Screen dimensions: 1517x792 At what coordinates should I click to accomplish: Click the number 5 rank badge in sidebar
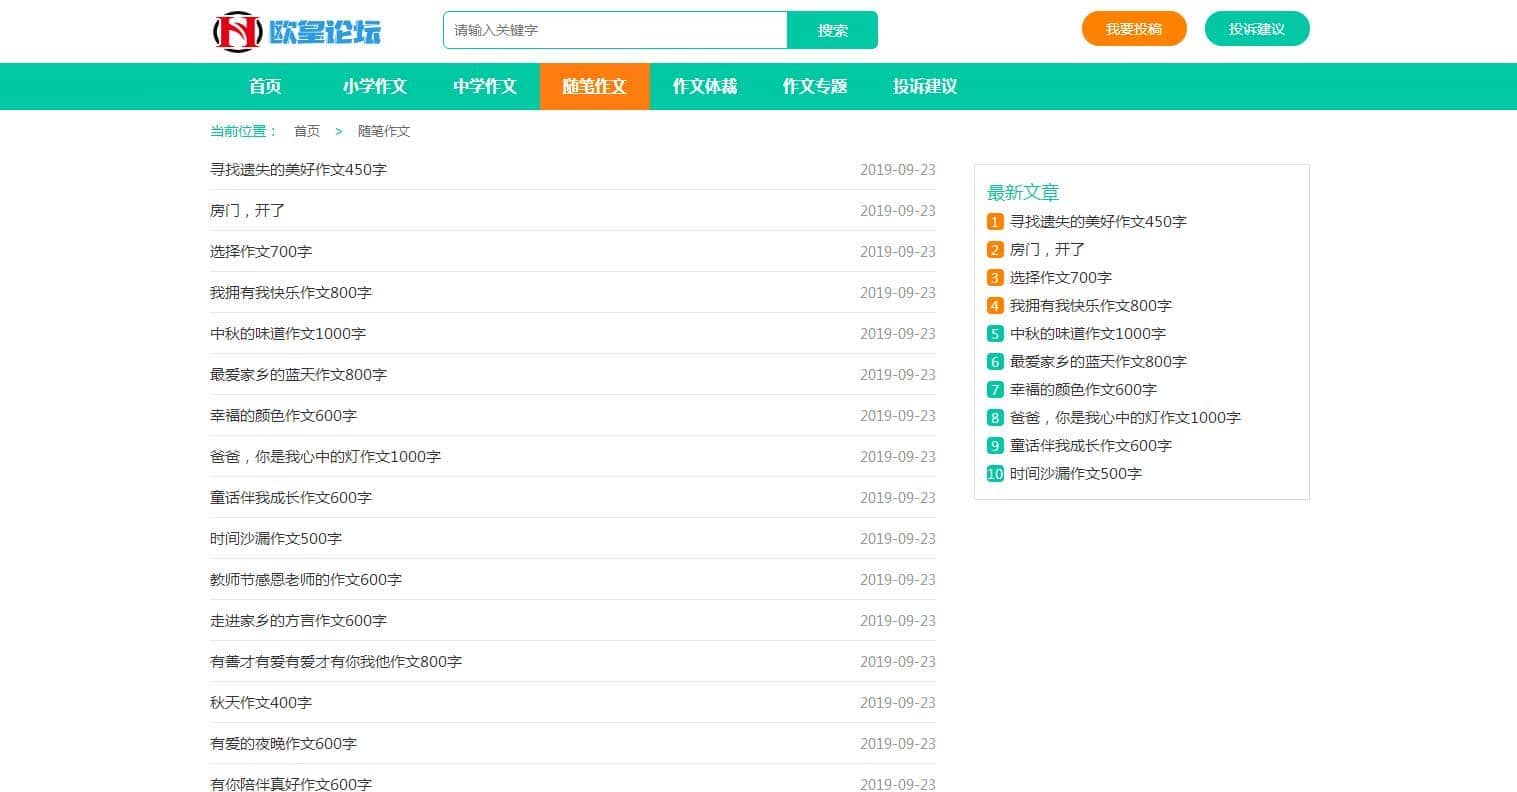995,334
